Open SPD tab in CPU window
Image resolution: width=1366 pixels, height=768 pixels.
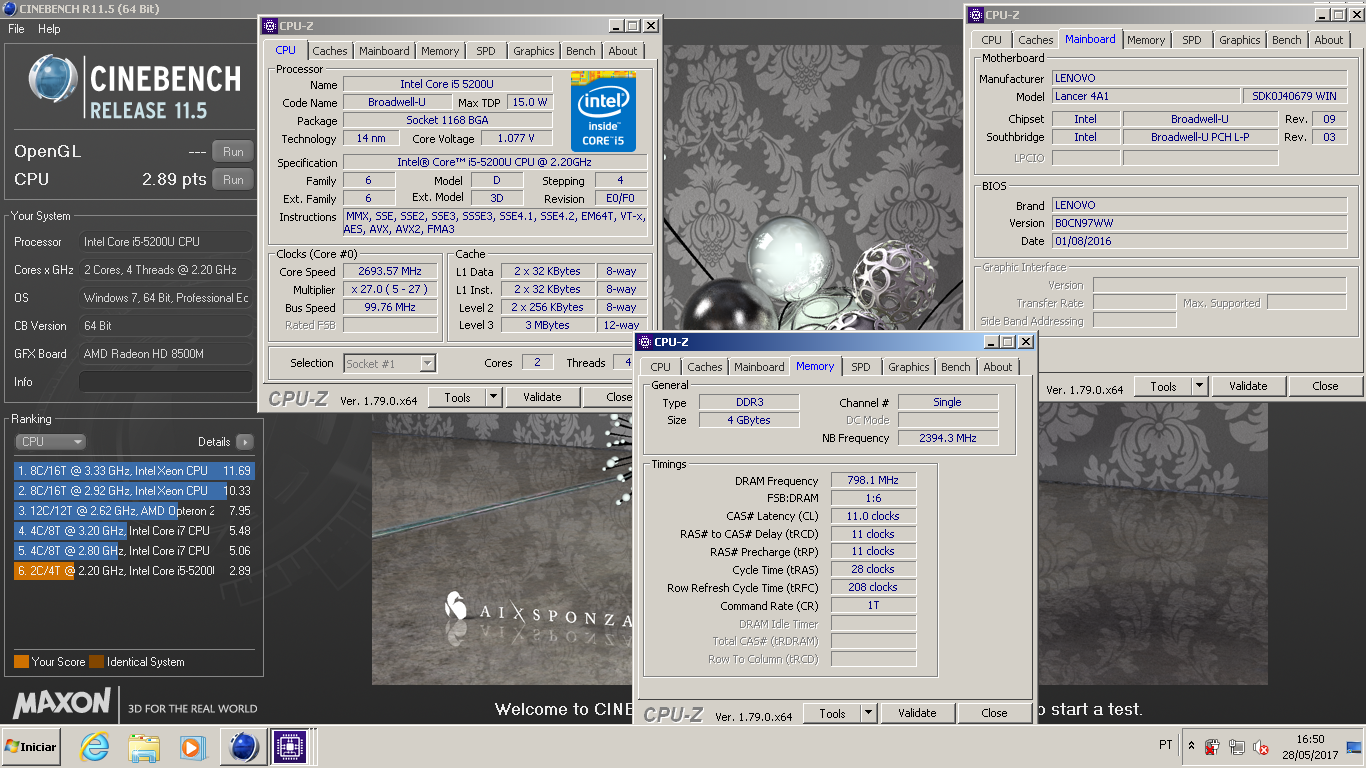pyautogui.click(x=485, y=51)
